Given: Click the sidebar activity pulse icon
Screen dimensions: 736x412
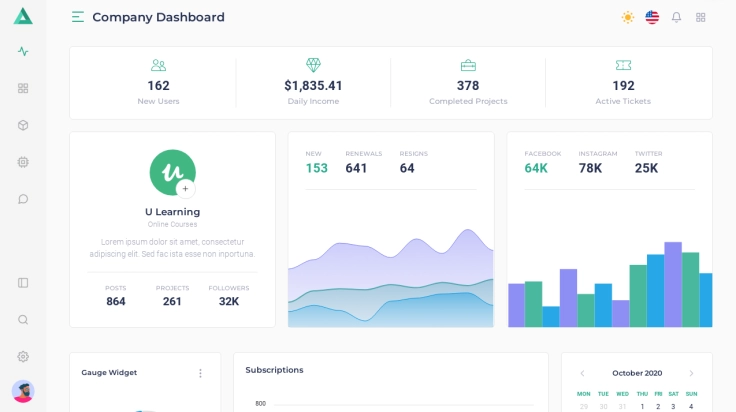Looking at the screenshot, I should tap(23, 51).
